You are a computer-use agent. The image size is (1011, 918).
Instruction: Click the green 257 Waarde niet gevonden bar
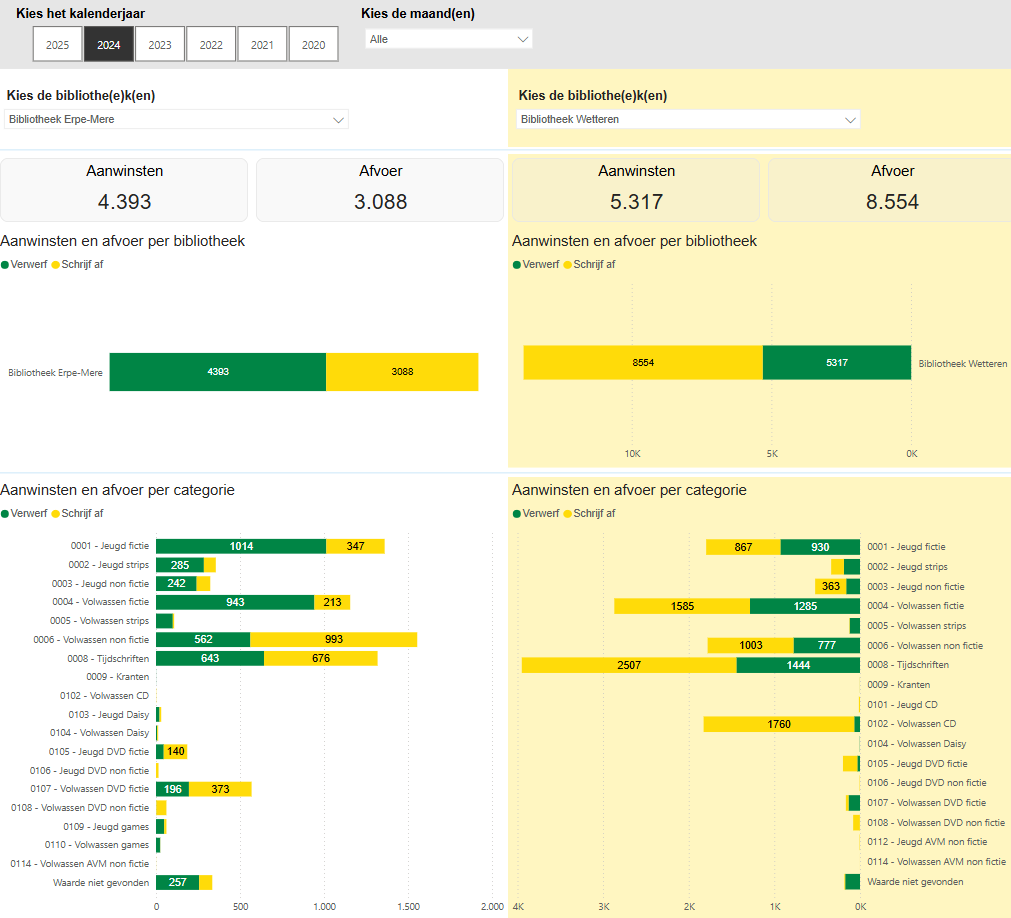coord(177,882)
